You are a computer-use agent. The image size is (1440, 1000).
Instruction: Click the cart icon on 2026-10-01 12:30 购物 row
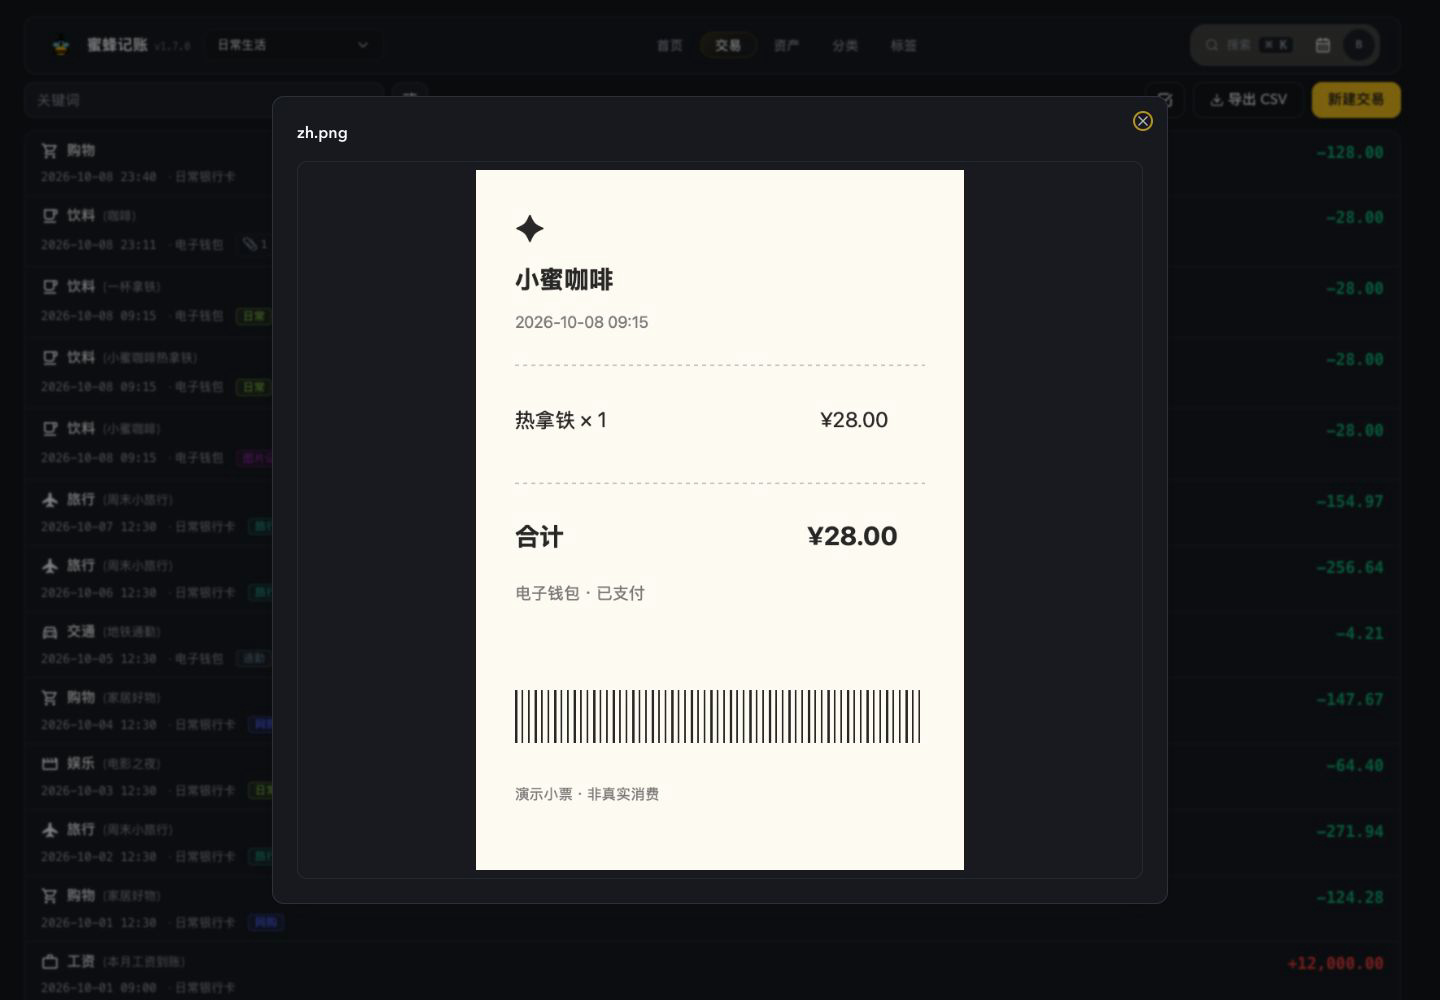click(50, 896)
